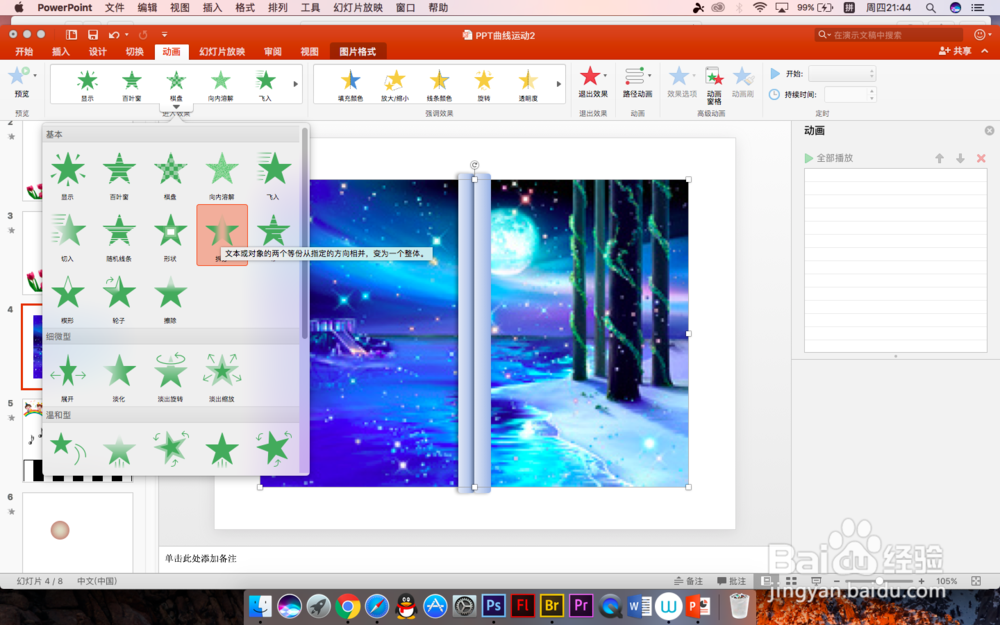The height and width of the screenshot is (625, 1000).
Task: Start slide show from status bar icon
Action: coord(816,581)
